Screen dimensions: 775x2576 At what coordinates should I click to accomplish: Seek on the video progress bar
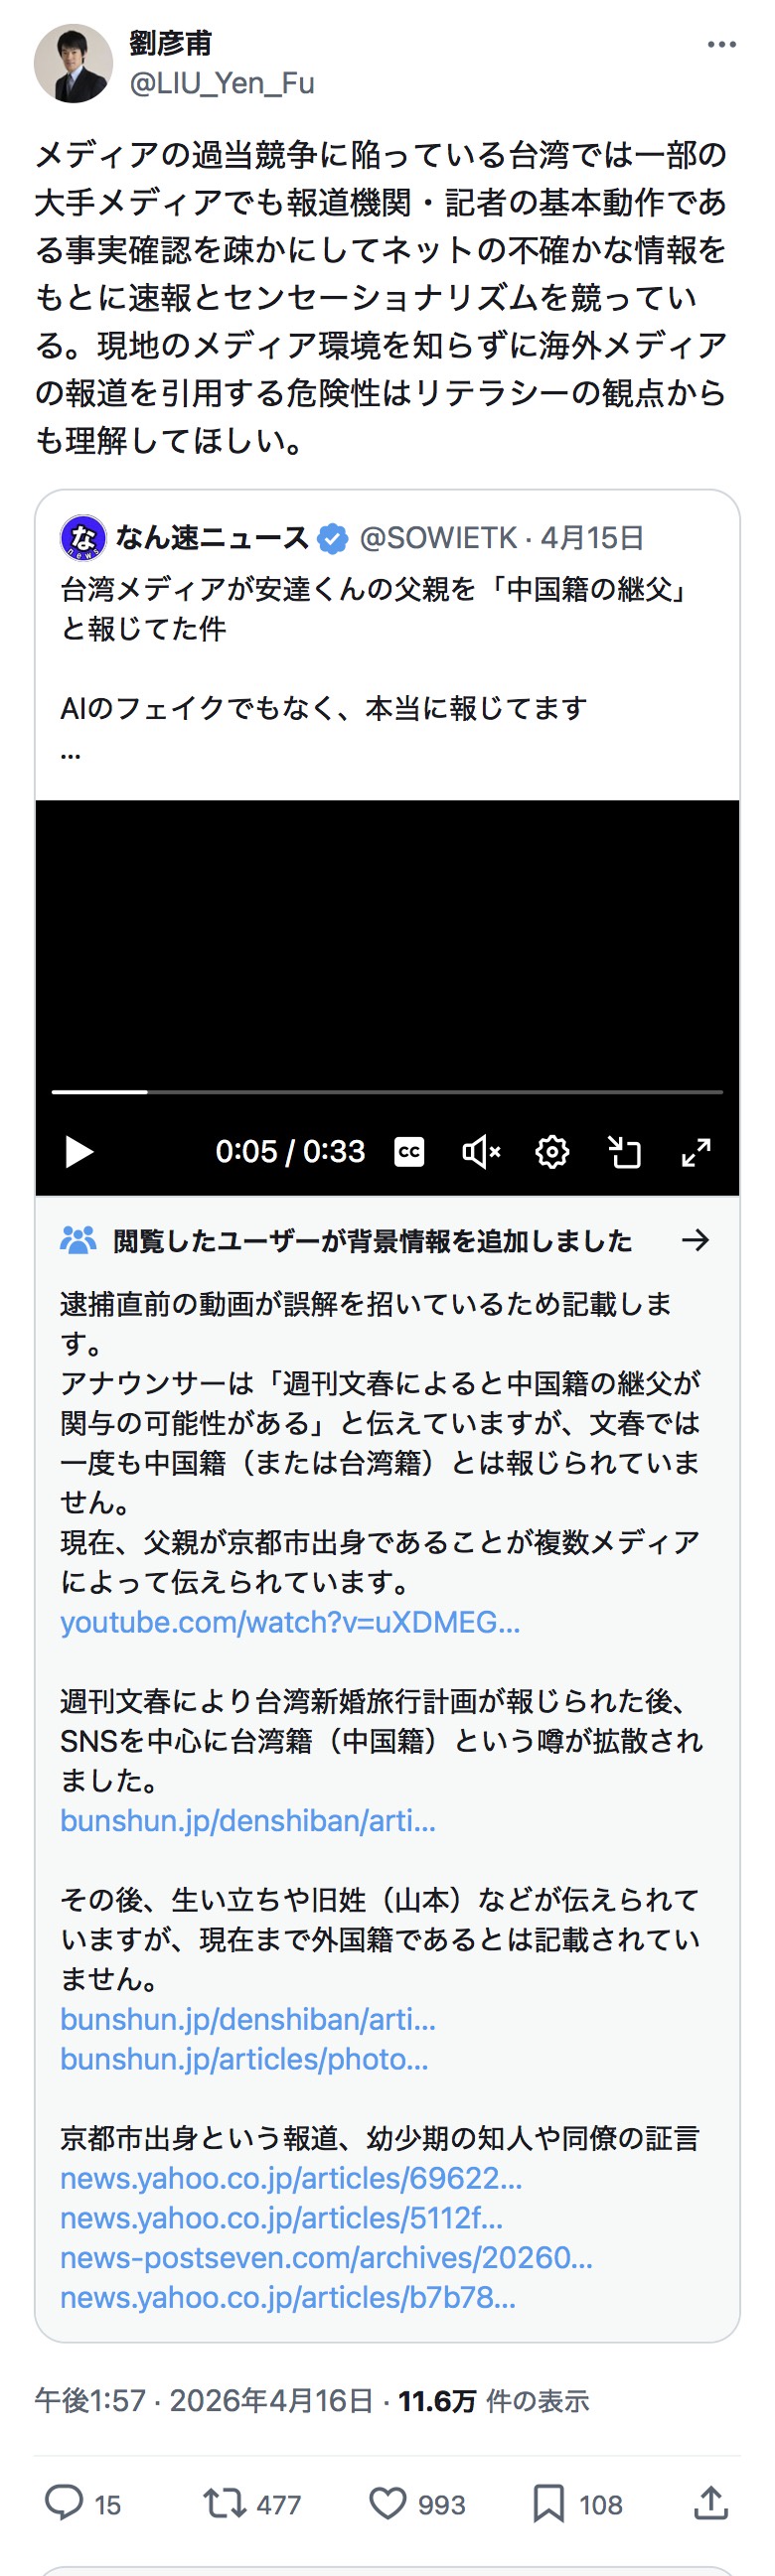point(387,1092)
